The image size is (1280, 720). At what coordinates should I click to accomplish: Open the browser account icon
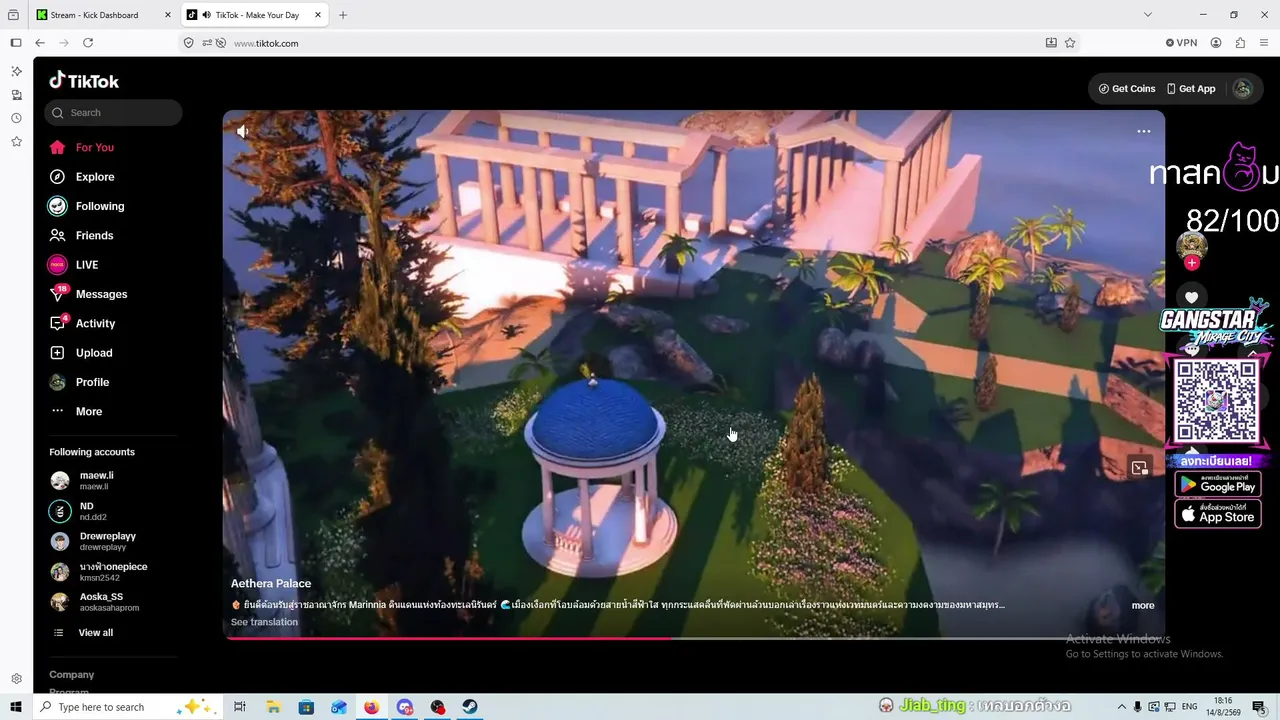[x=1216, y=43]
